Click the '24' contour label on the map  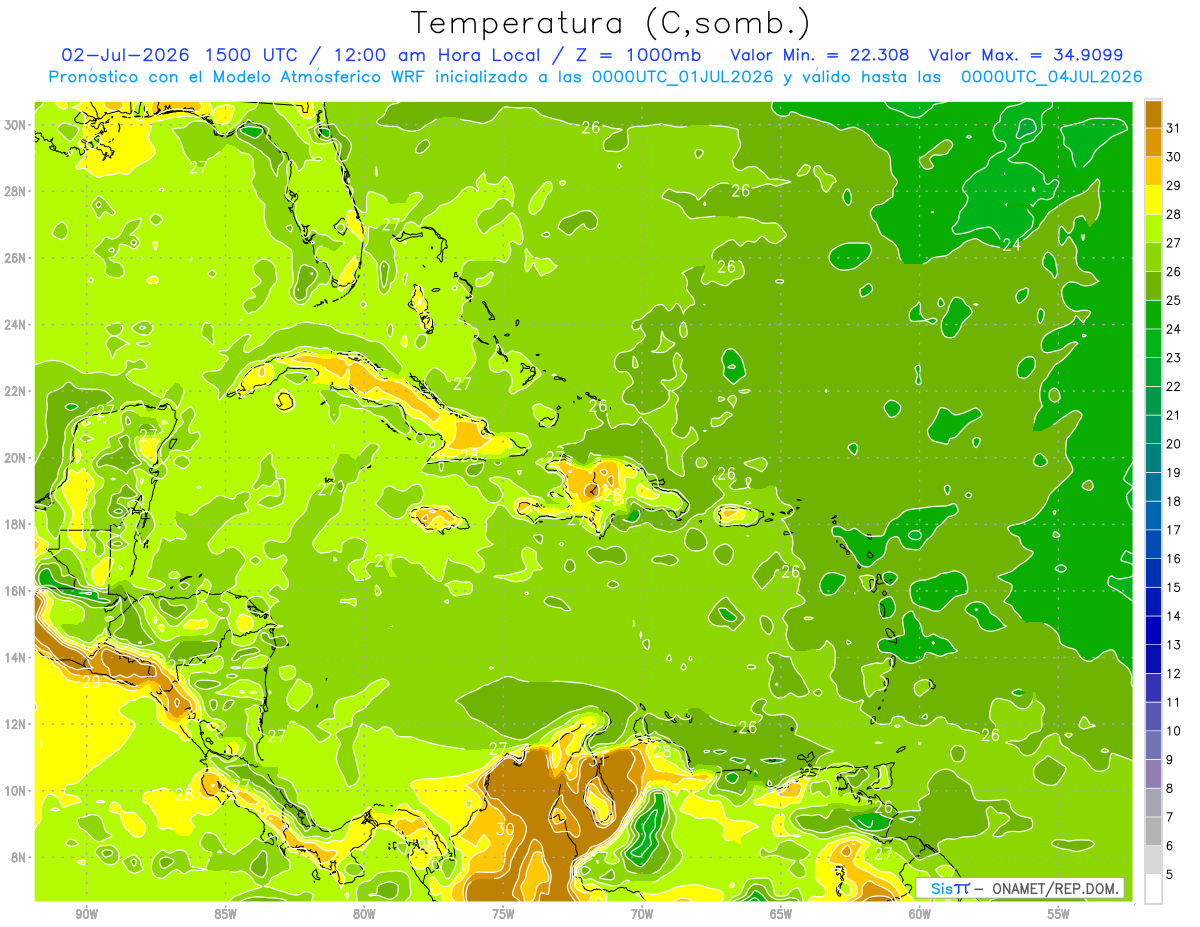point(1012,245)
